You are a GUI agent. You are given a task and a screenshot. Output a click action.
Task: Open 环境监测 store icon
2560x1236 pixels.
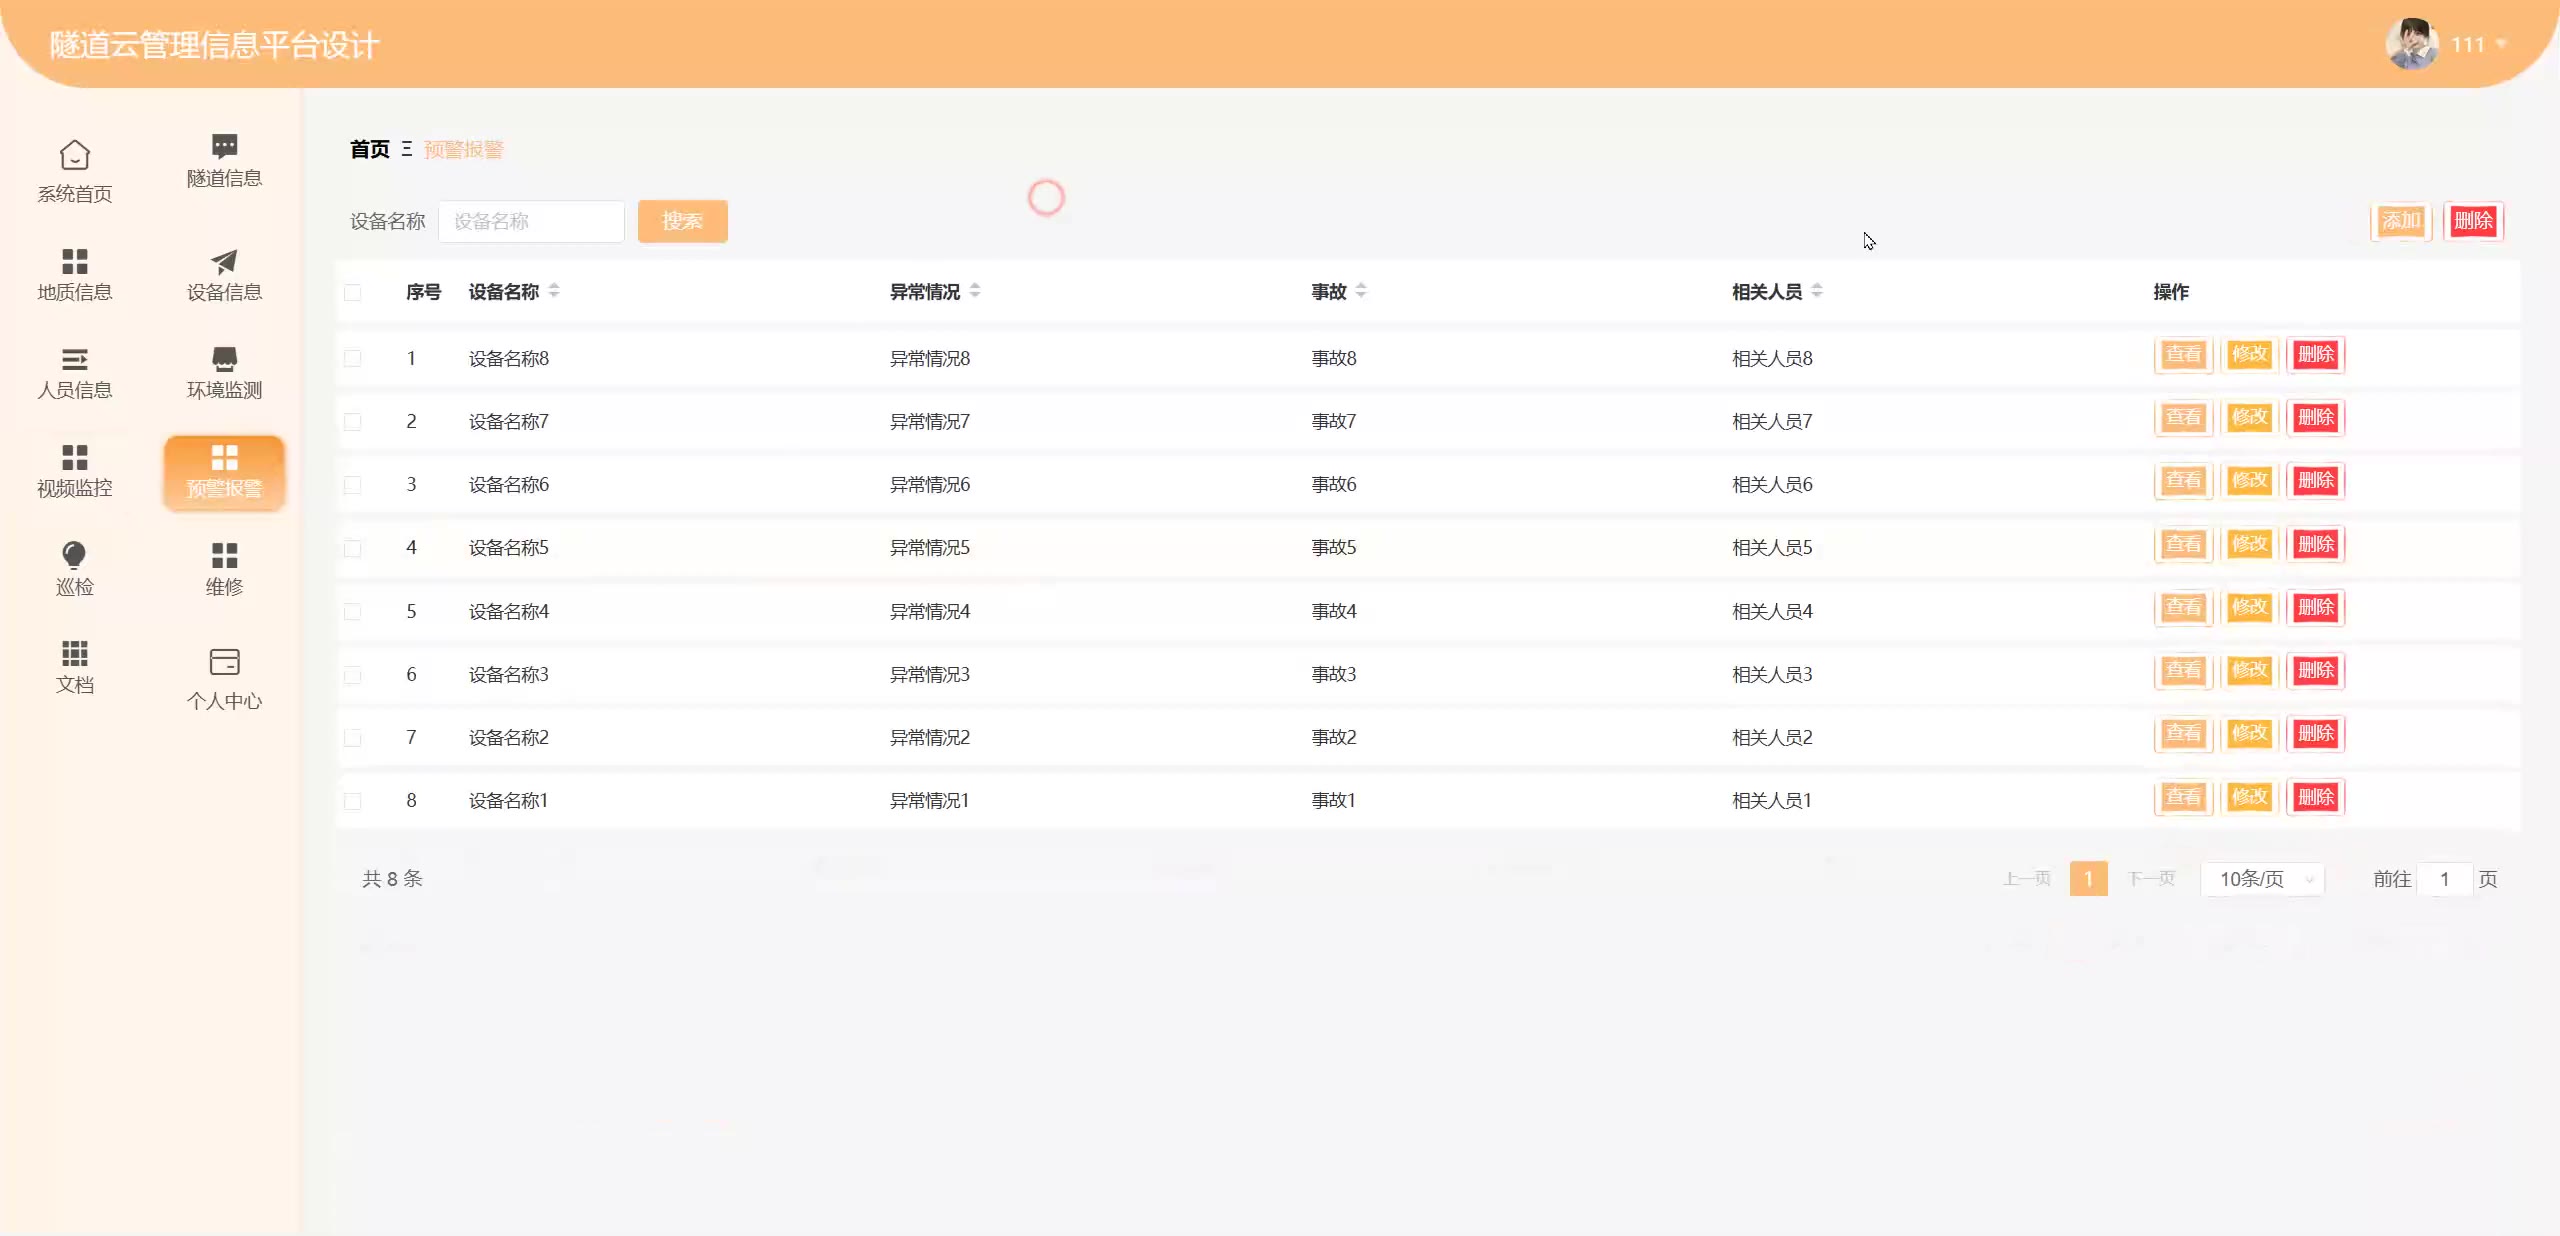click(224, 359)
